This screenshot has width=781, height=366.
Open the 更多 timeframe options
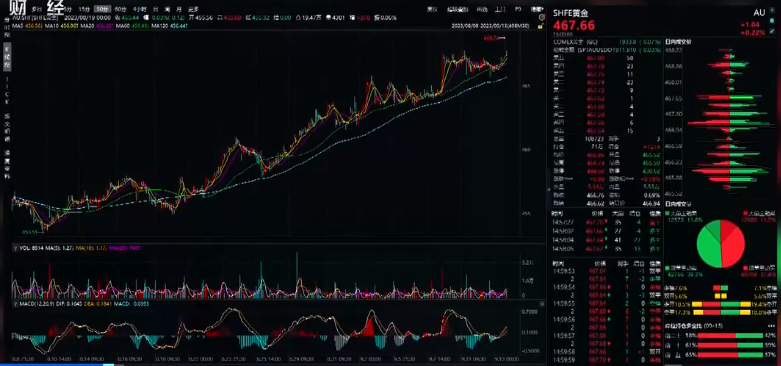pyautogui.click(x=193, y=9)
